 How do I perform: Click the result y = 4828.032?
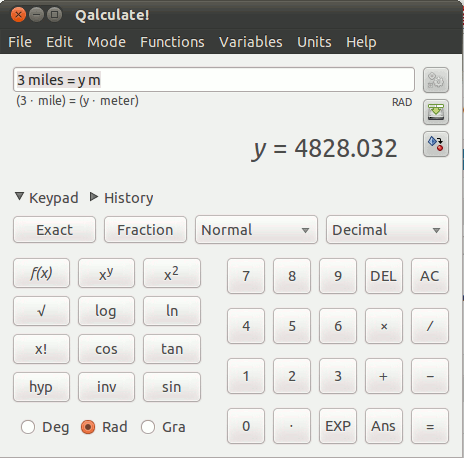tap(324, 149)
